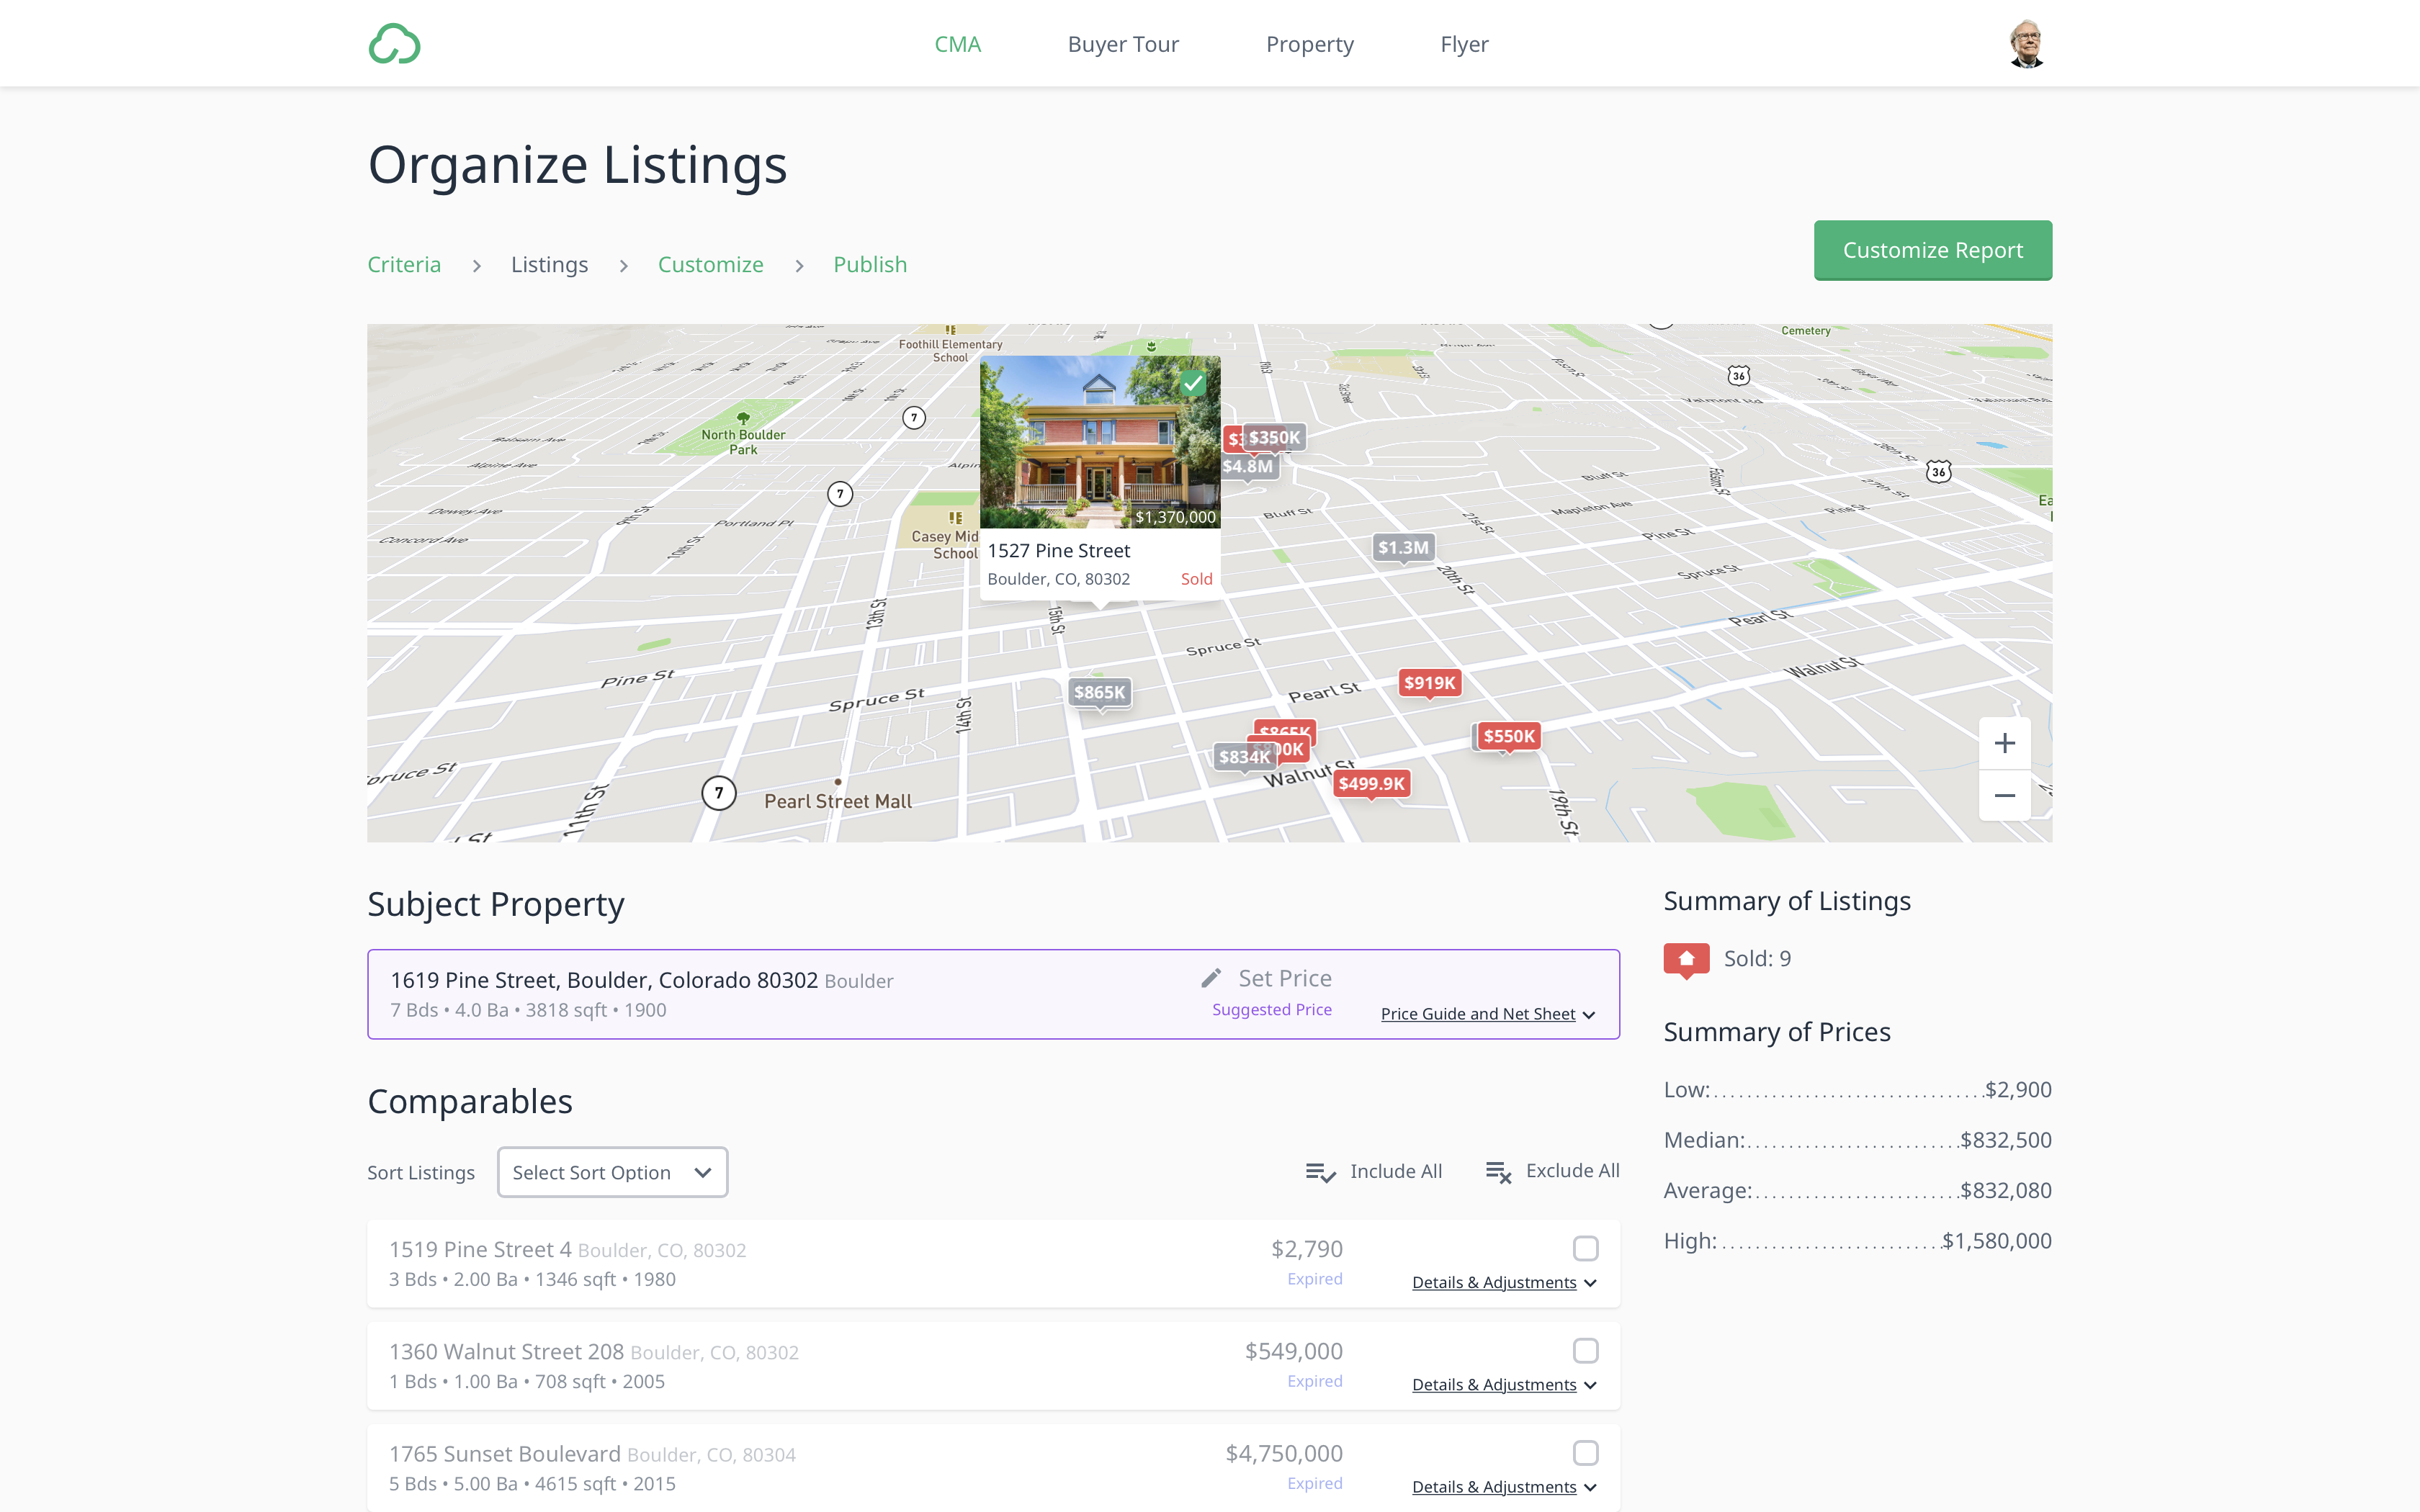2420x1512 pixels.
Task: Check the 1519 Pine Street 4 checkbox
Action: [x=1585, y=1248]
